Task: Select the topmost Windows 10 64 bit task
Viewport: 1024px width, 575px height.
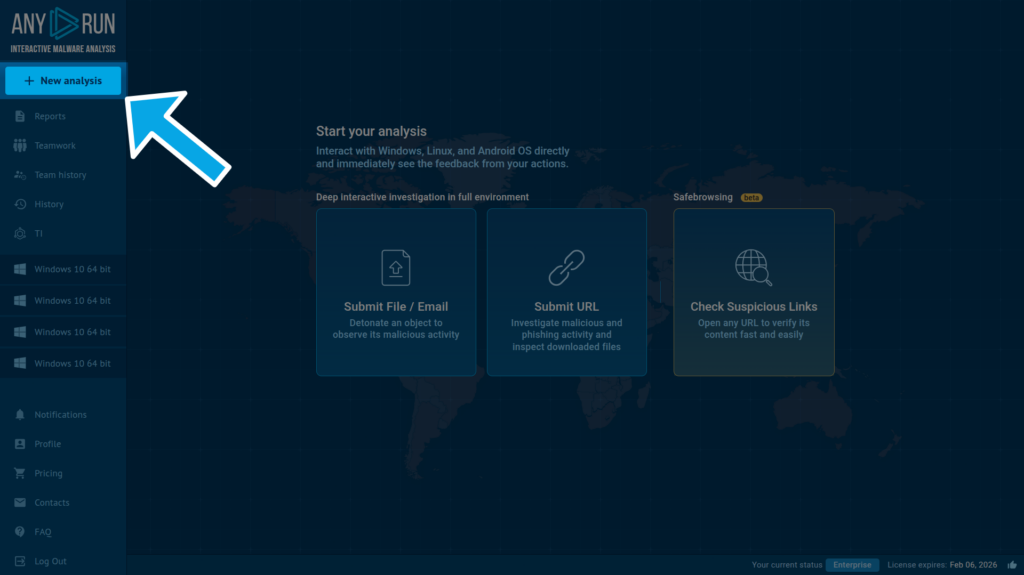Action: tap(63, 270)
